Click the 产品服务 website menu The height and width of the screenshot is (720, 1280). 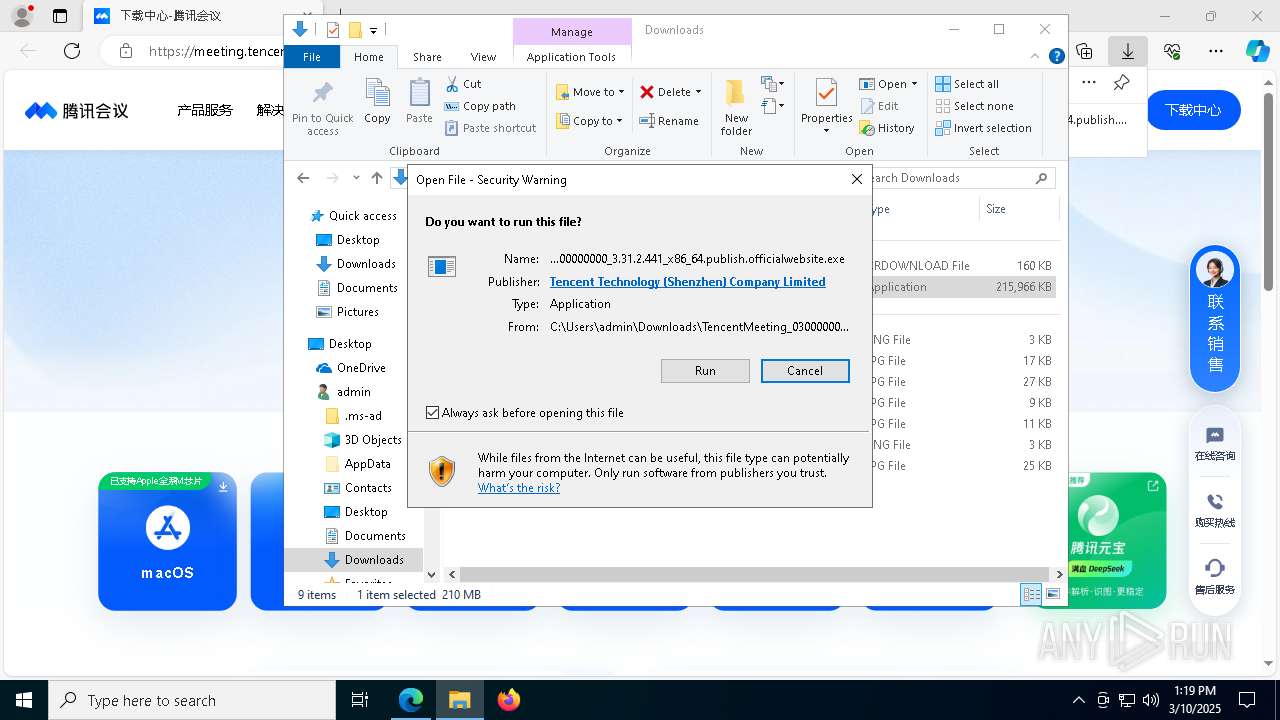pyautogui.click(x=205, y=110)
